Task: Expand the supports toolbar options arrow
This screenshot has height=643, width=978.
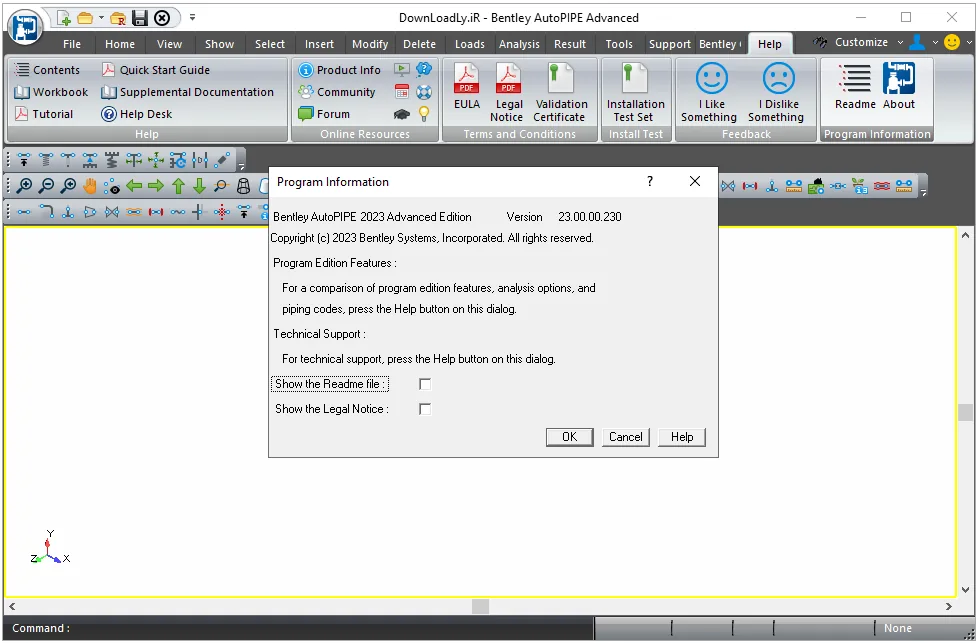Action: (x=241, y=165)
